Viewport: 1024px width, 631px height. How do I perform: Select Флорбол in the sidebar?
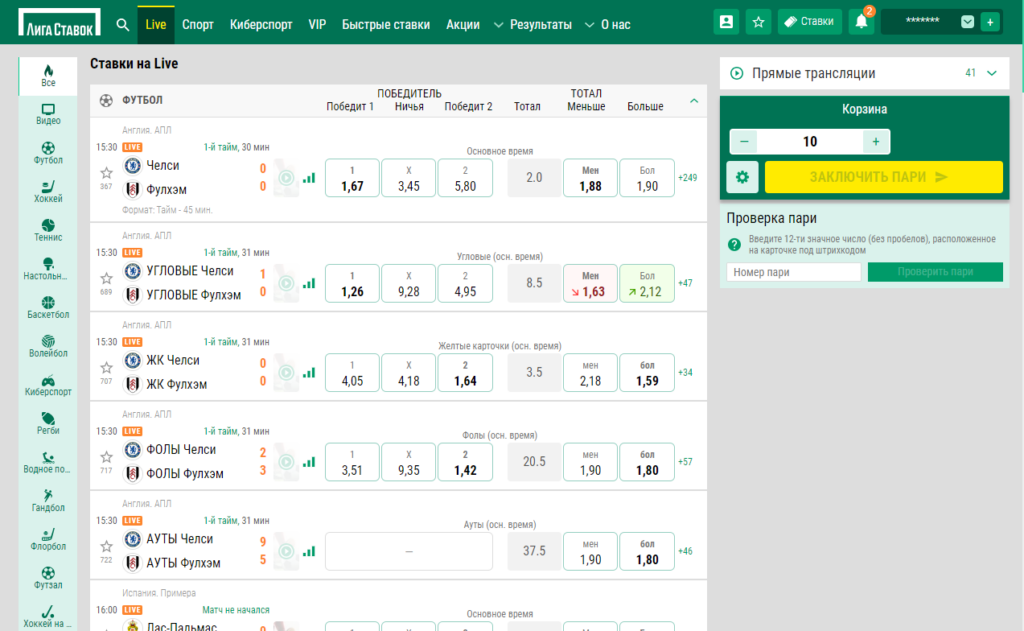point(48,539)
